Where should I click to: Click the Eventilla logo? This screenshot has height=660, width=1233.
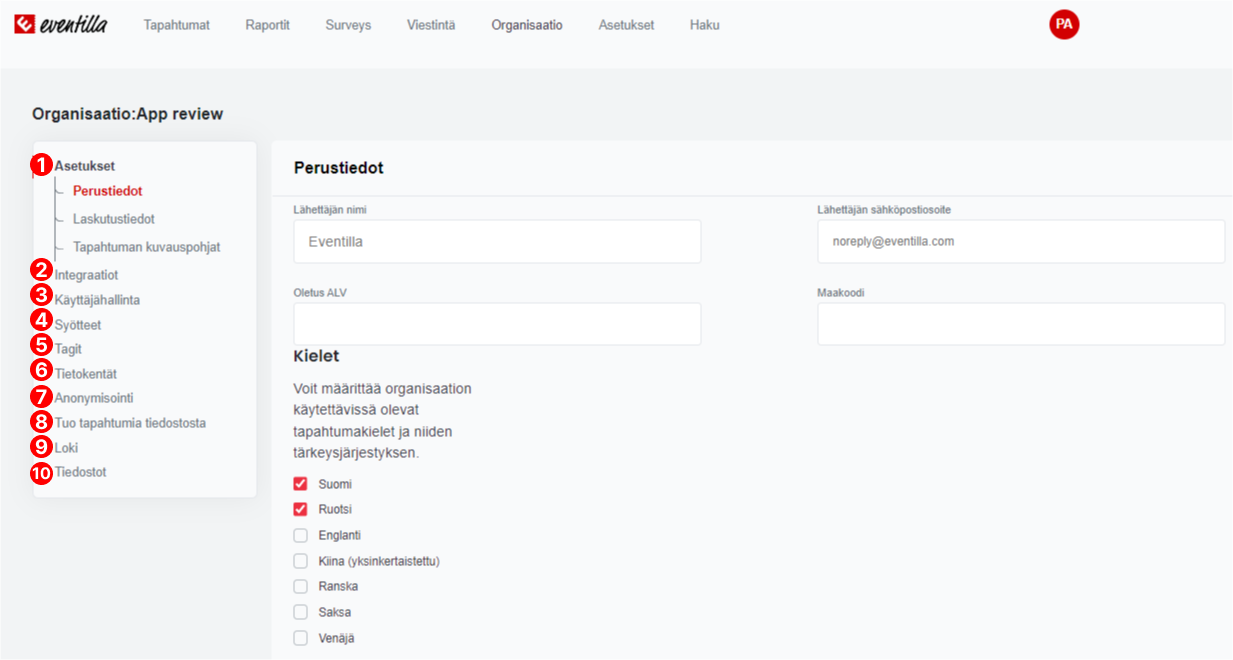coord(60,25)
